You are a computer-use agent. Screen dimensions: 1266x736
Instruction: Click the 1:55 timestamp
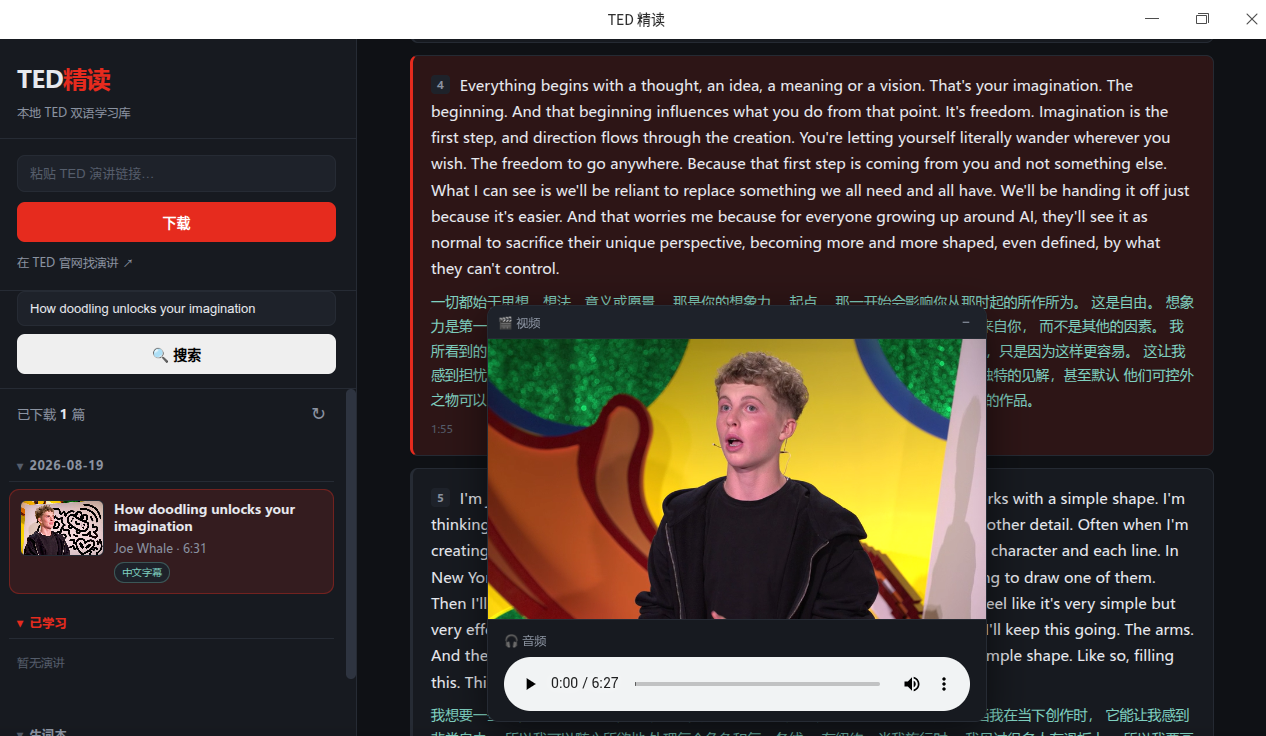[442, 429]
